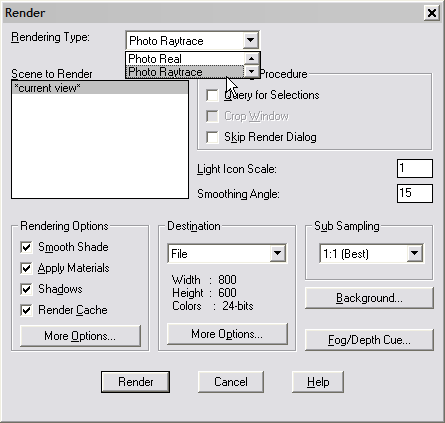The image size is (445, 423).
Task: Click the Light Icon Scale field
Action: coord(415,168)
